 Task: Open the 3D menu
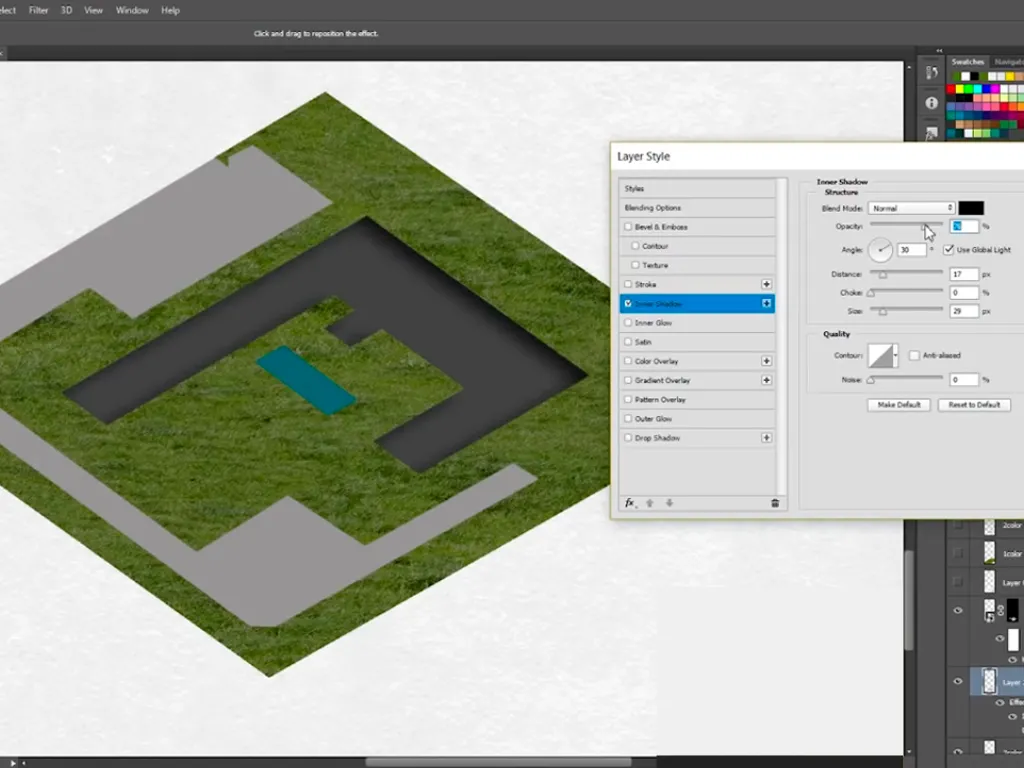(x=67, y=10)
